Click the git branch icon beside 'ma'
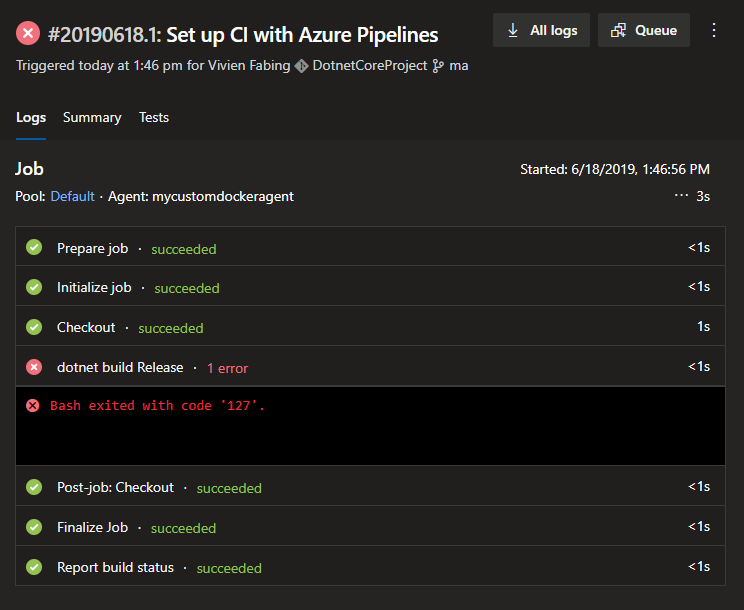This screenshot has width=744, height=610. point(438,66)
